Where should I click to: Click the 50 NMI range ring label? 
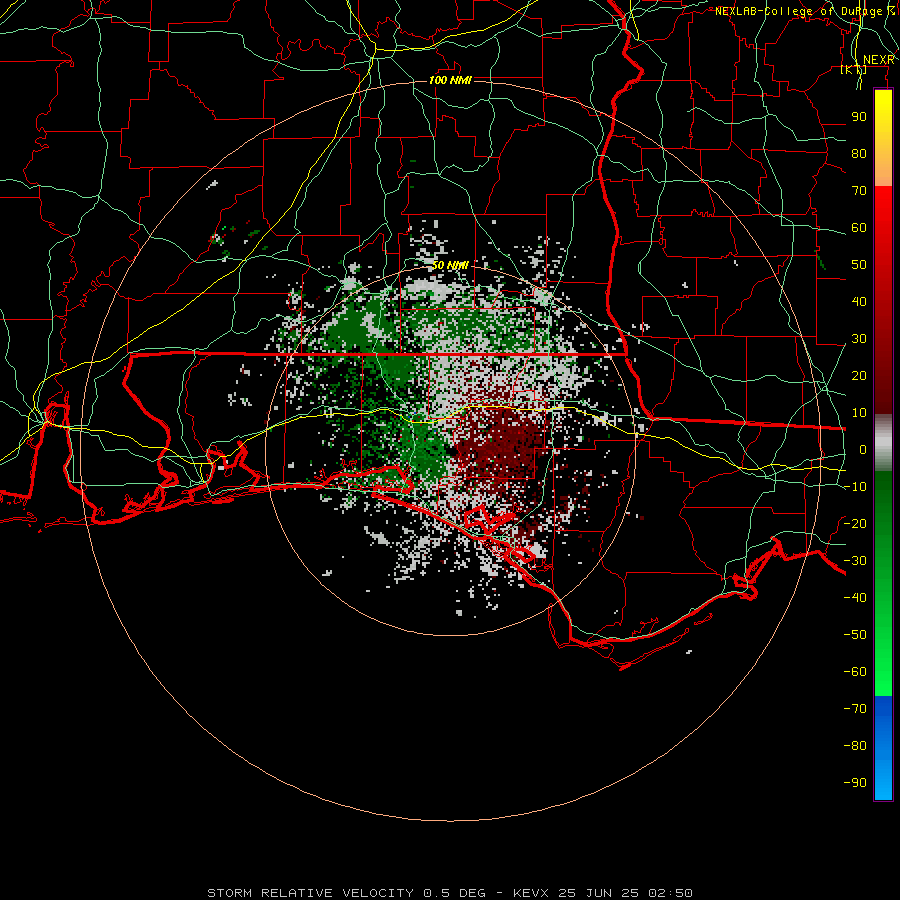coord(450,265)
